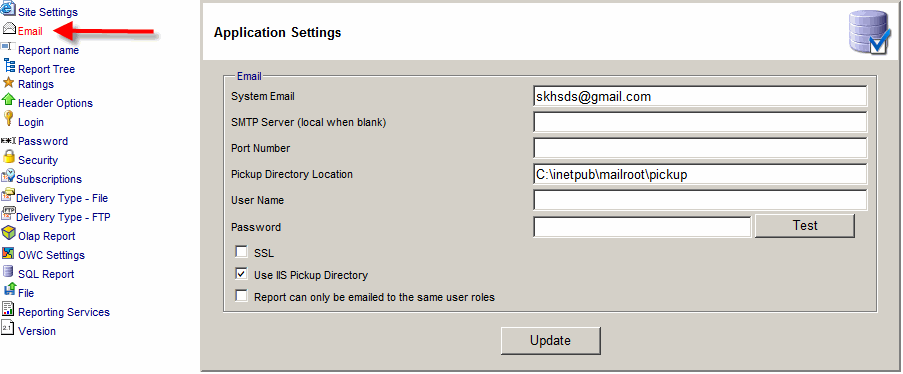
Task: Open the Reporting Services link
Action: 64,312
